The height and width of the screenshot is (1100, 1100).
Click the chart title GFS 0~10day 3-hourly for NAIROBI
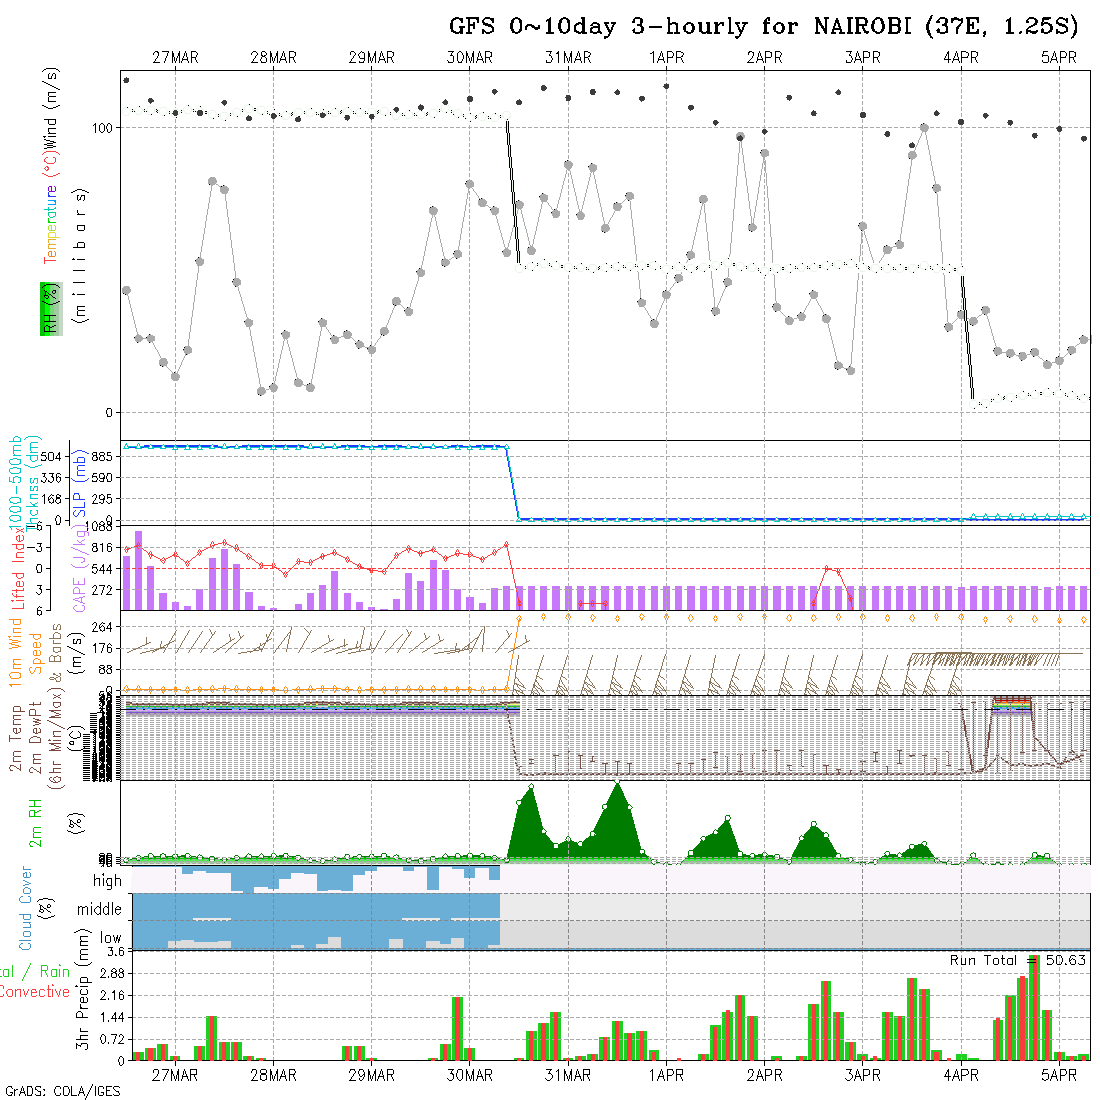pyautogui.click(x=763, y=26)
